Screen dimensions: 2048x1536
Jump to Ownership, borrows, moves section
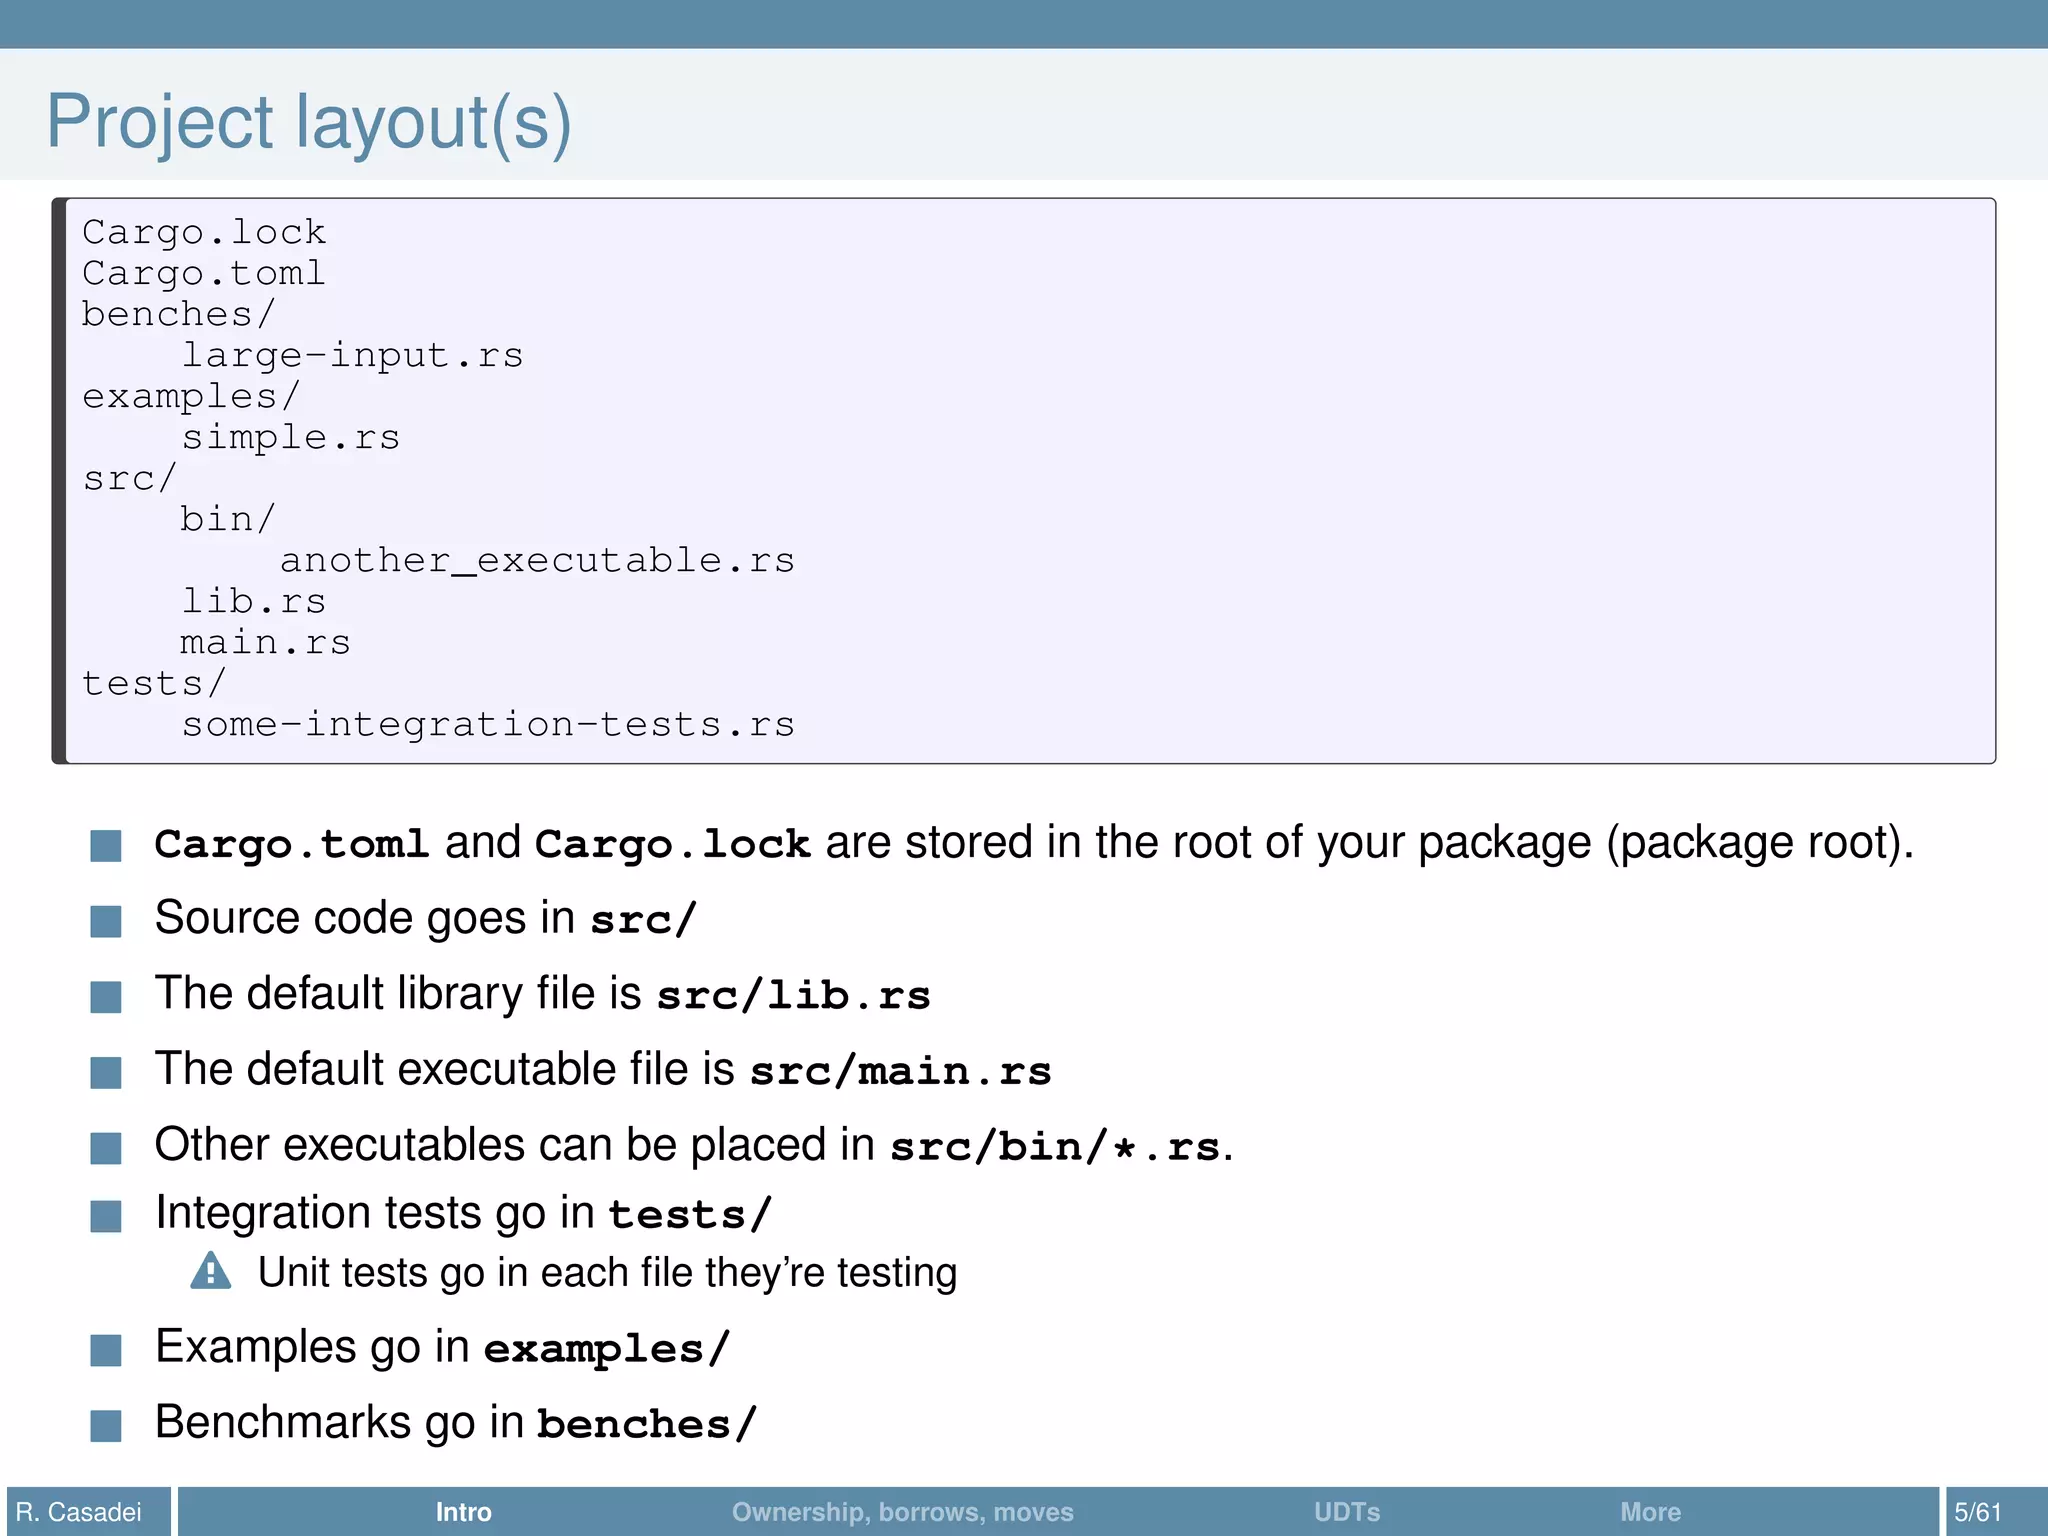[902, 1512]
